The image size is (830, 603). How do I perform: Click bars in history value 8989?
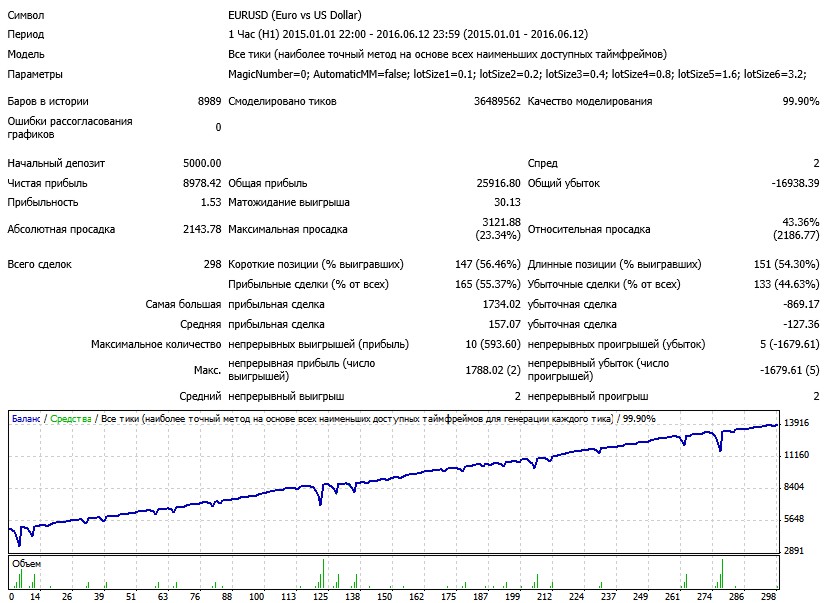click(x=209, y=101)
